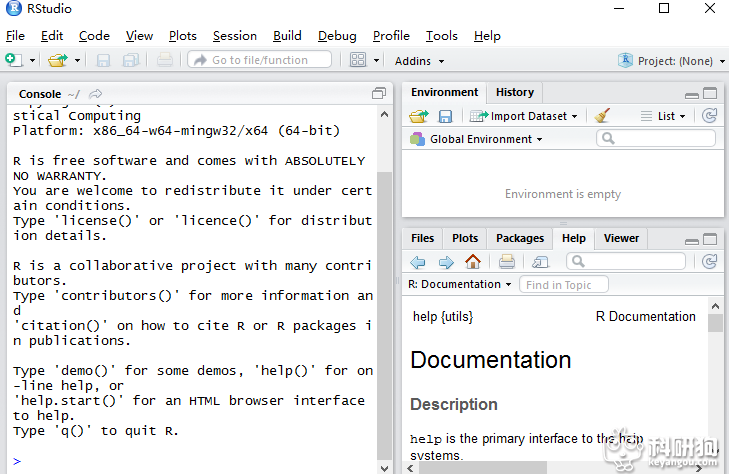The height and width of the screenshot is (474, 729).
Task: Click the Help search field
Action: 626,261
